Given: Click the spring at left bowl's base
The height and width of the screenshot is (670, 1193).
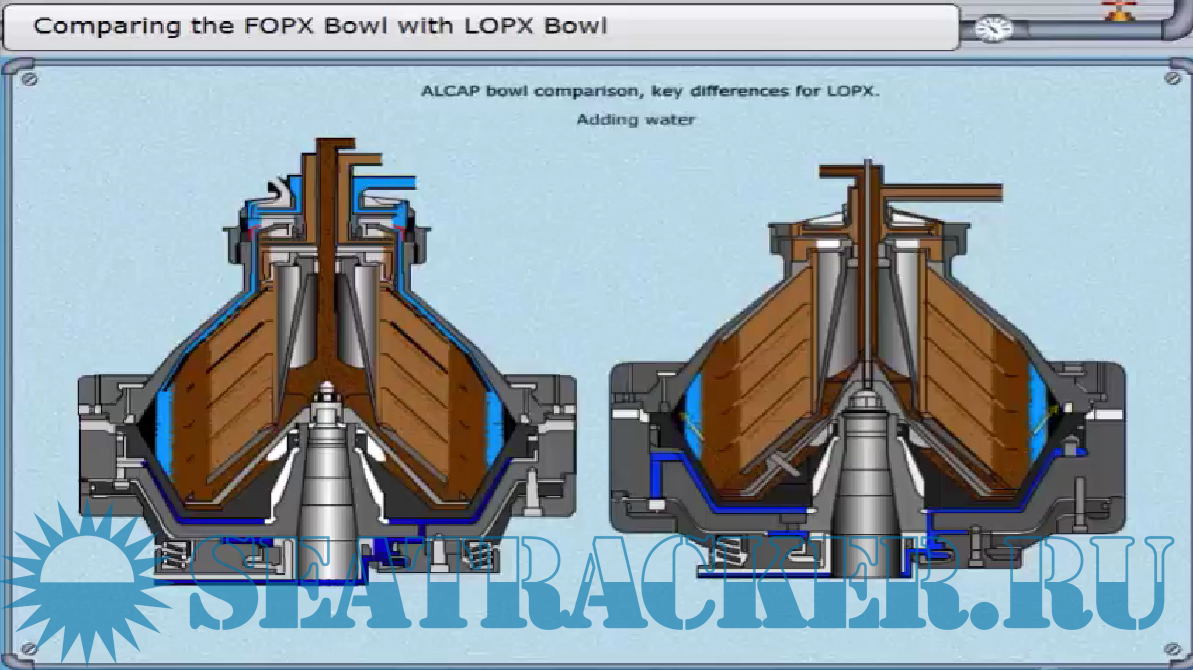Looking at the screenshot, I should tap(180, 555).
